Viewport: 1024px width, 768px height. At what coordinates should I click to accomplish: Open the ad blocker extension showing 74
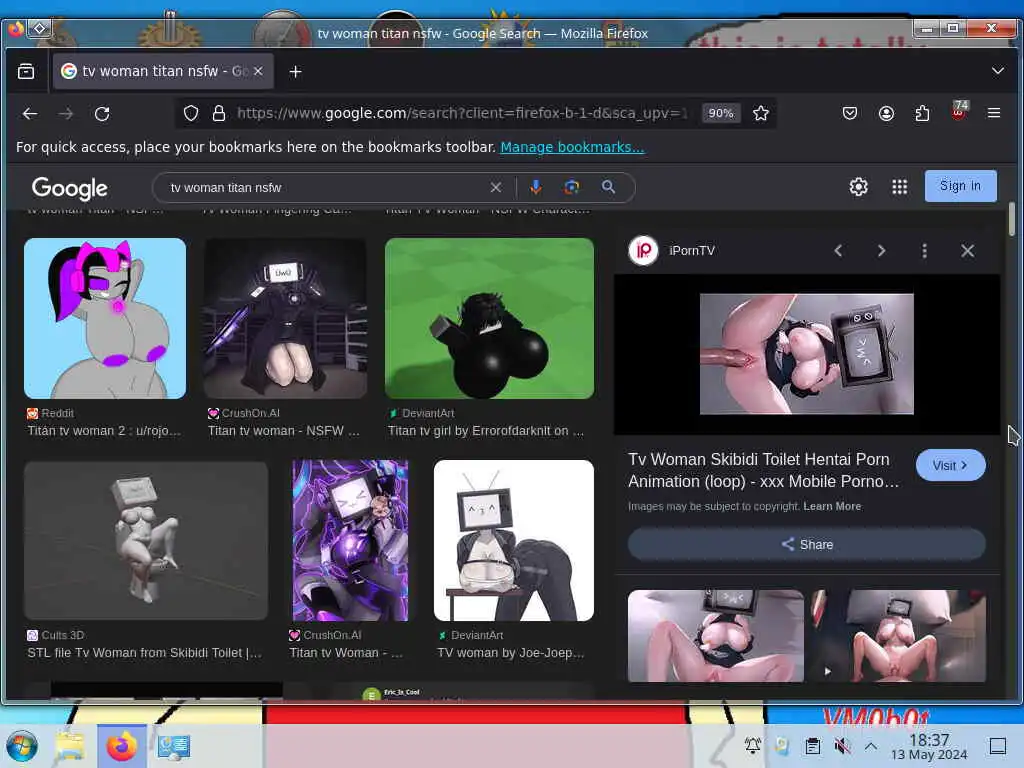[x=959, y=111]
